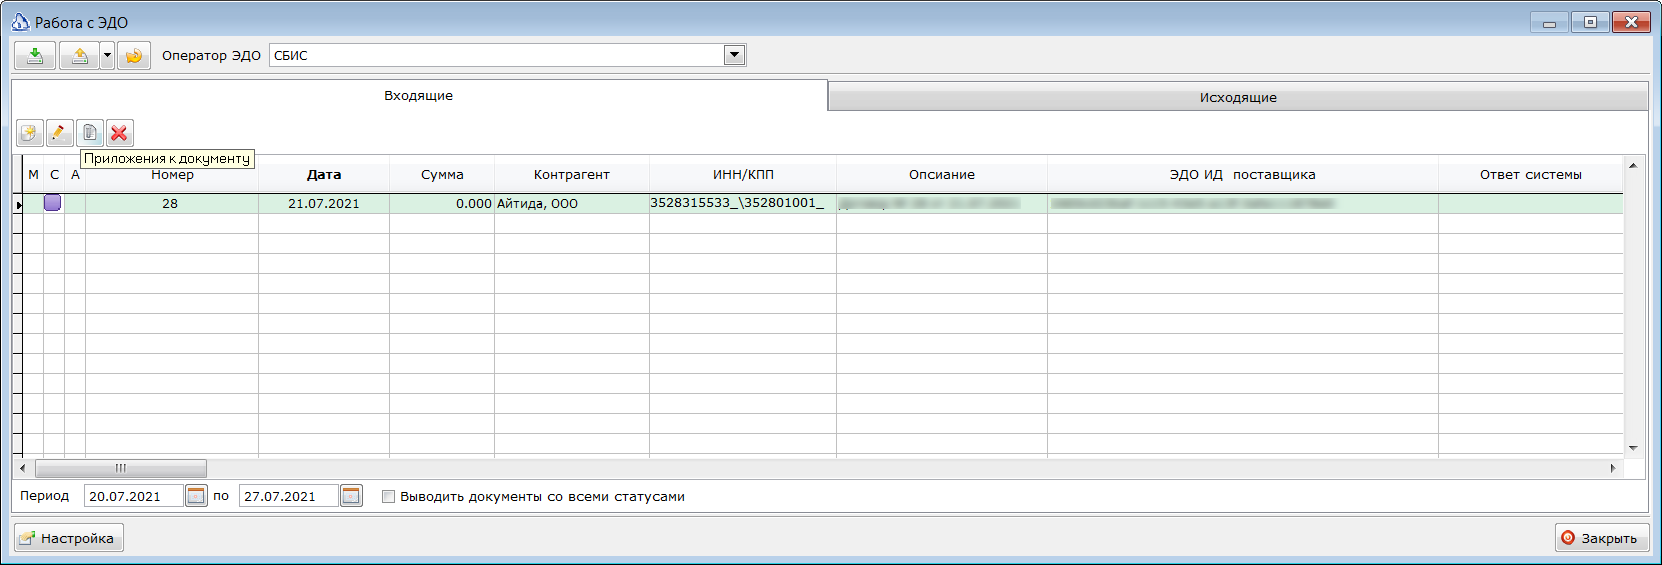Click the period end date field 27.07.2021
The height and width of the screenshot is (565, 1662).
[289, 496]
